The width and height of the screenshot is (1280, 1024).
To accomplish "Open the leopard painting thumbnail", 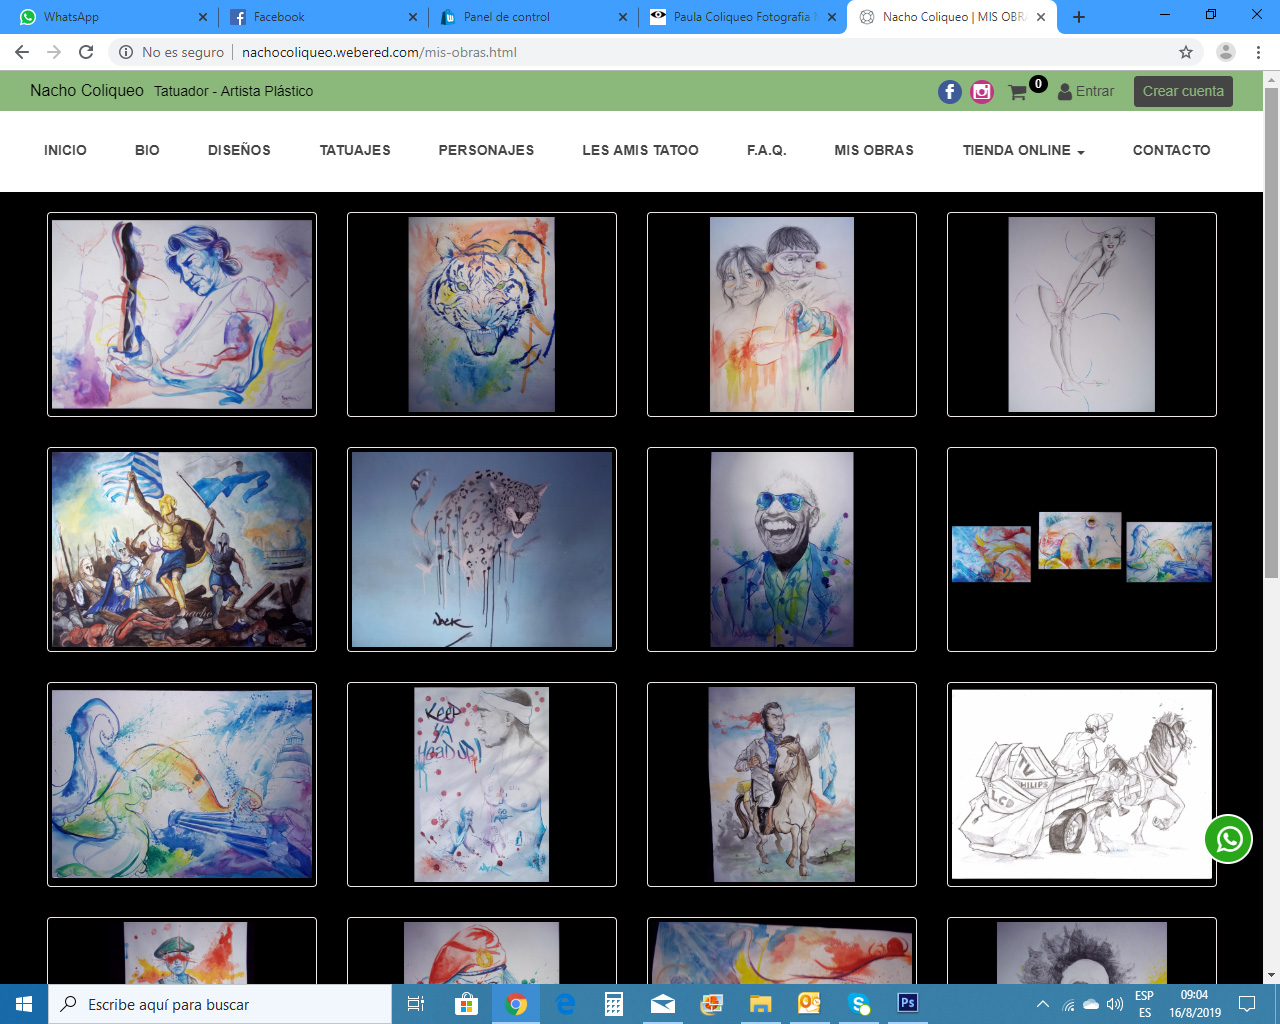I will (482, 549).
